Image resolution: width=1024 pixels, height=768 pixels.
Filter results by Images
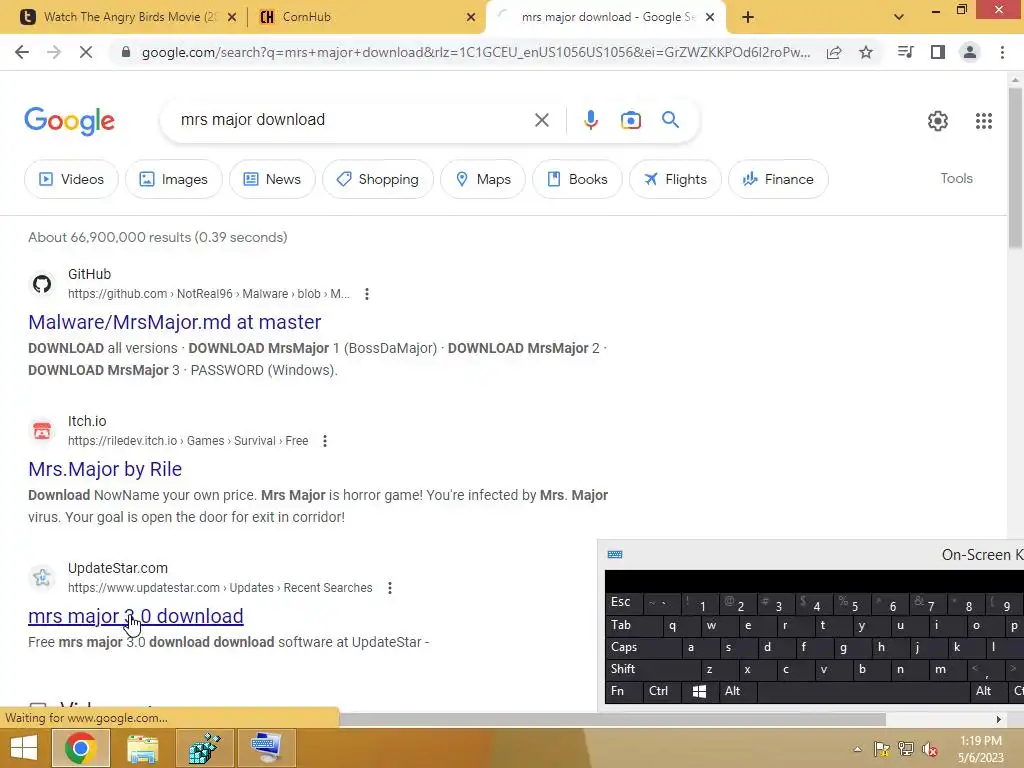(x=174, y=179)
